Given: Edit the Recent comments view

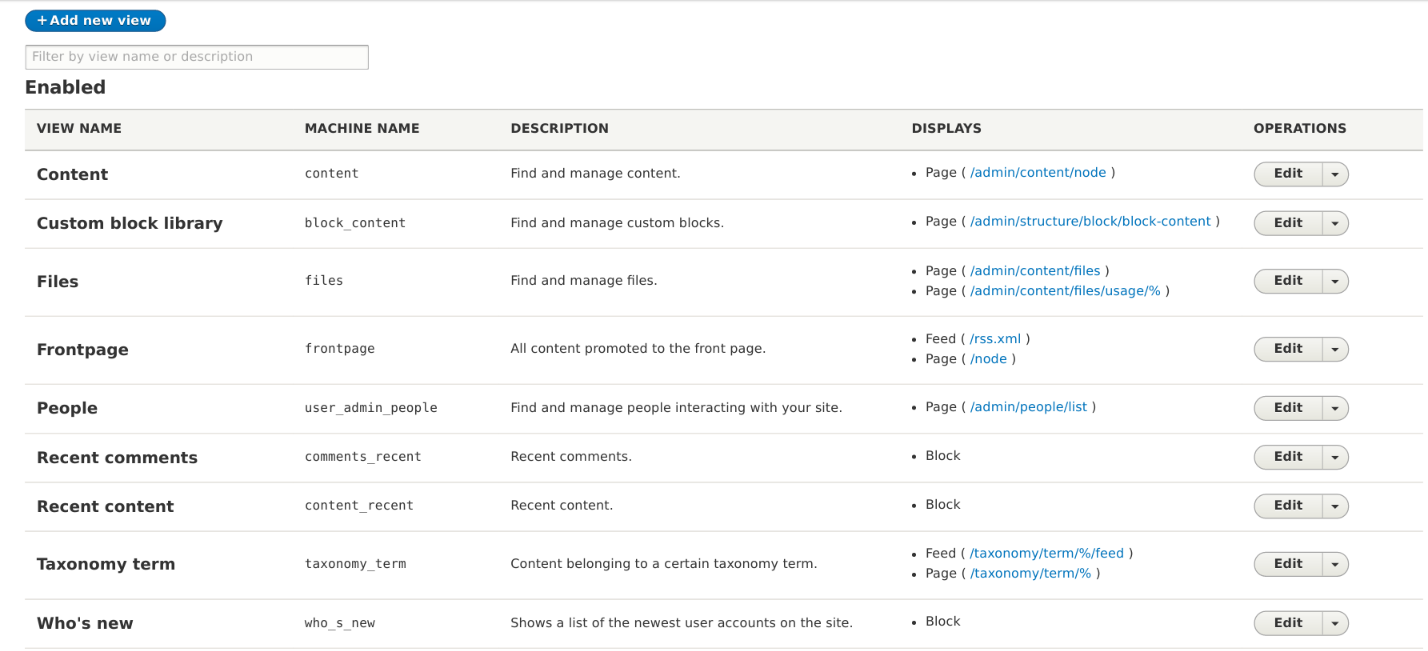Looking at the screenshot, I should [x=1288, y=456].
